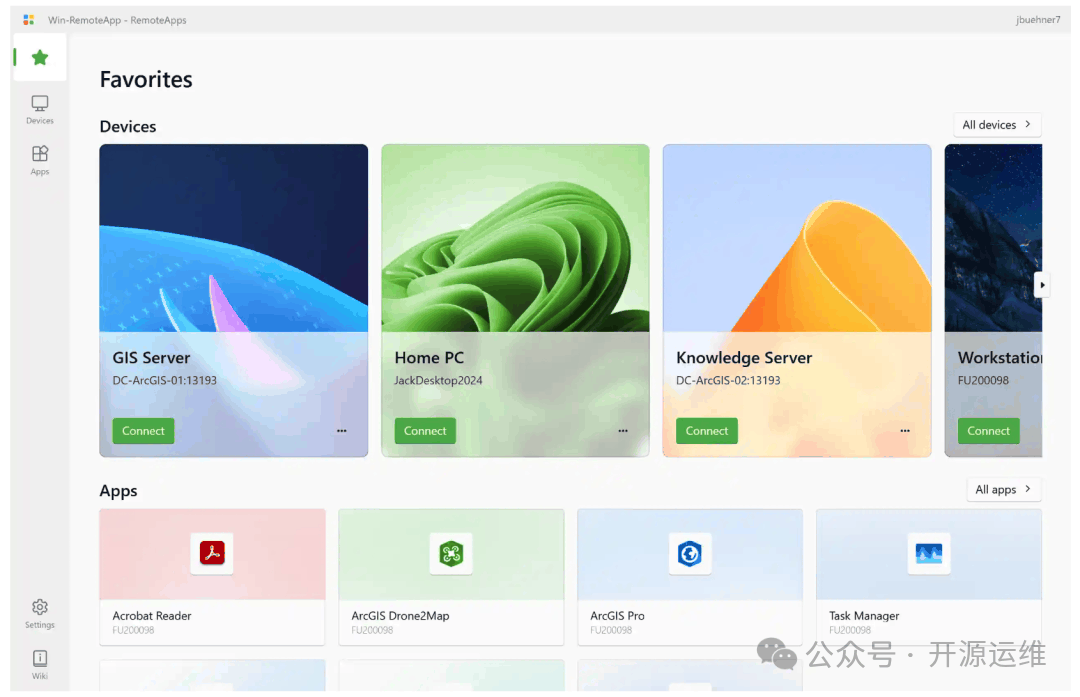The image size is (1080, 697).
Task: Open more options for Home PC
Action: click(623, 430)
